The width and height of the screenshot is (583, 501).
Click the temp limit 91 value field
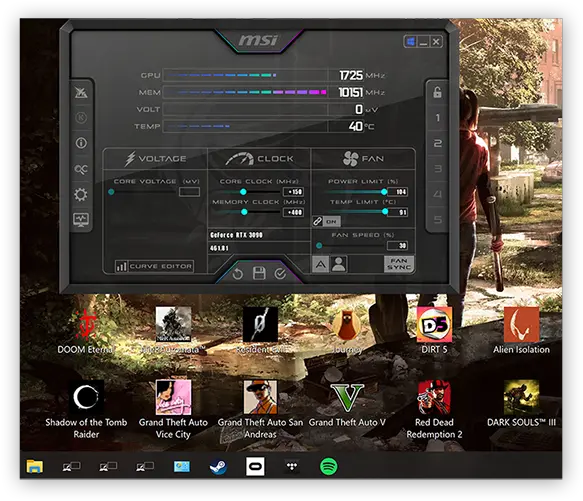pyautogui.click(x=398, y=212)
